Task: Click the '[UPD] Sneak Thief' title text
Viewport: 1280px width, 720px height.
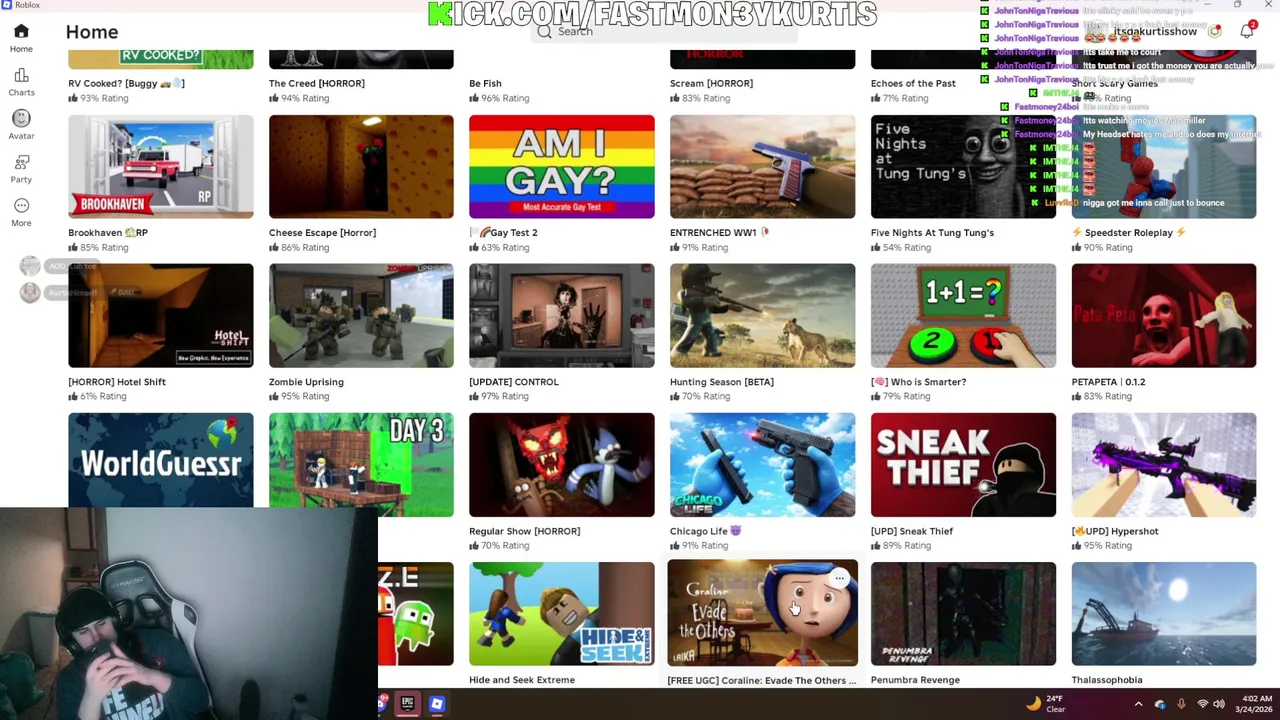Action: (x=912, y=531)
